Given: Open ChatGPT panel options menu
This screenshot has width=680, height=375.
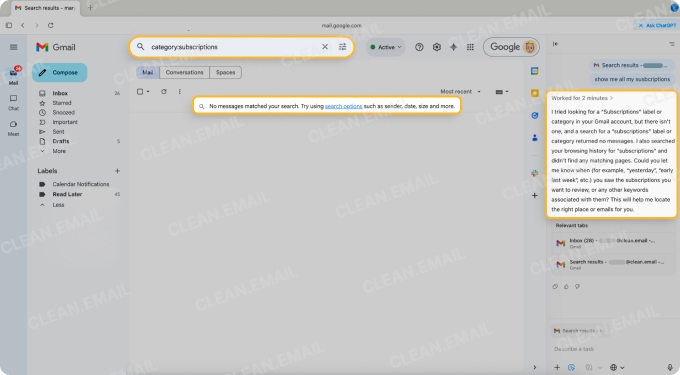Looking at the screenshot, I should pos(672,44).
